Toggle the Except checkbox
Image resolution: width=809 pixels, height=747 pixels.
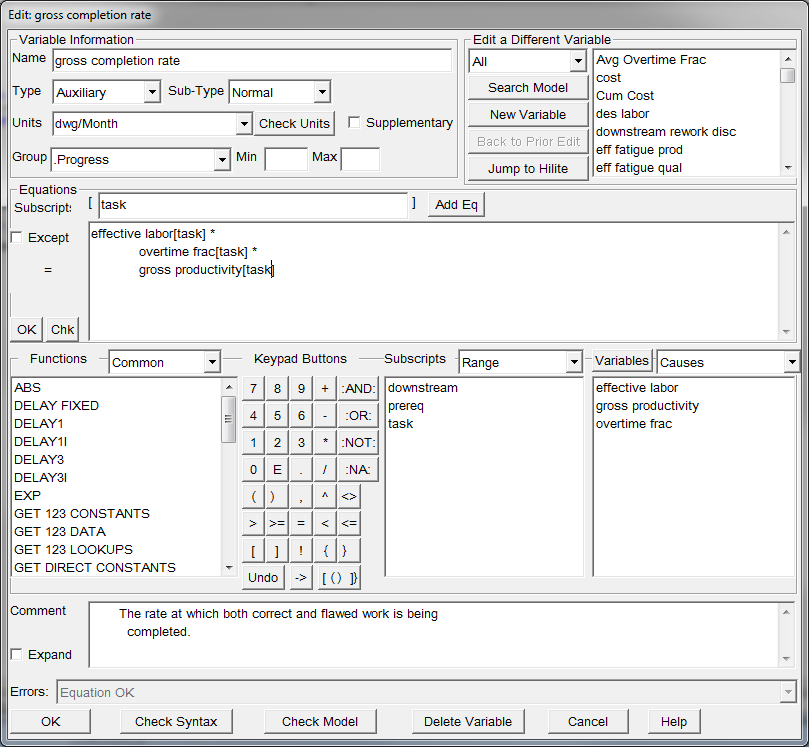tap(17, 238)
